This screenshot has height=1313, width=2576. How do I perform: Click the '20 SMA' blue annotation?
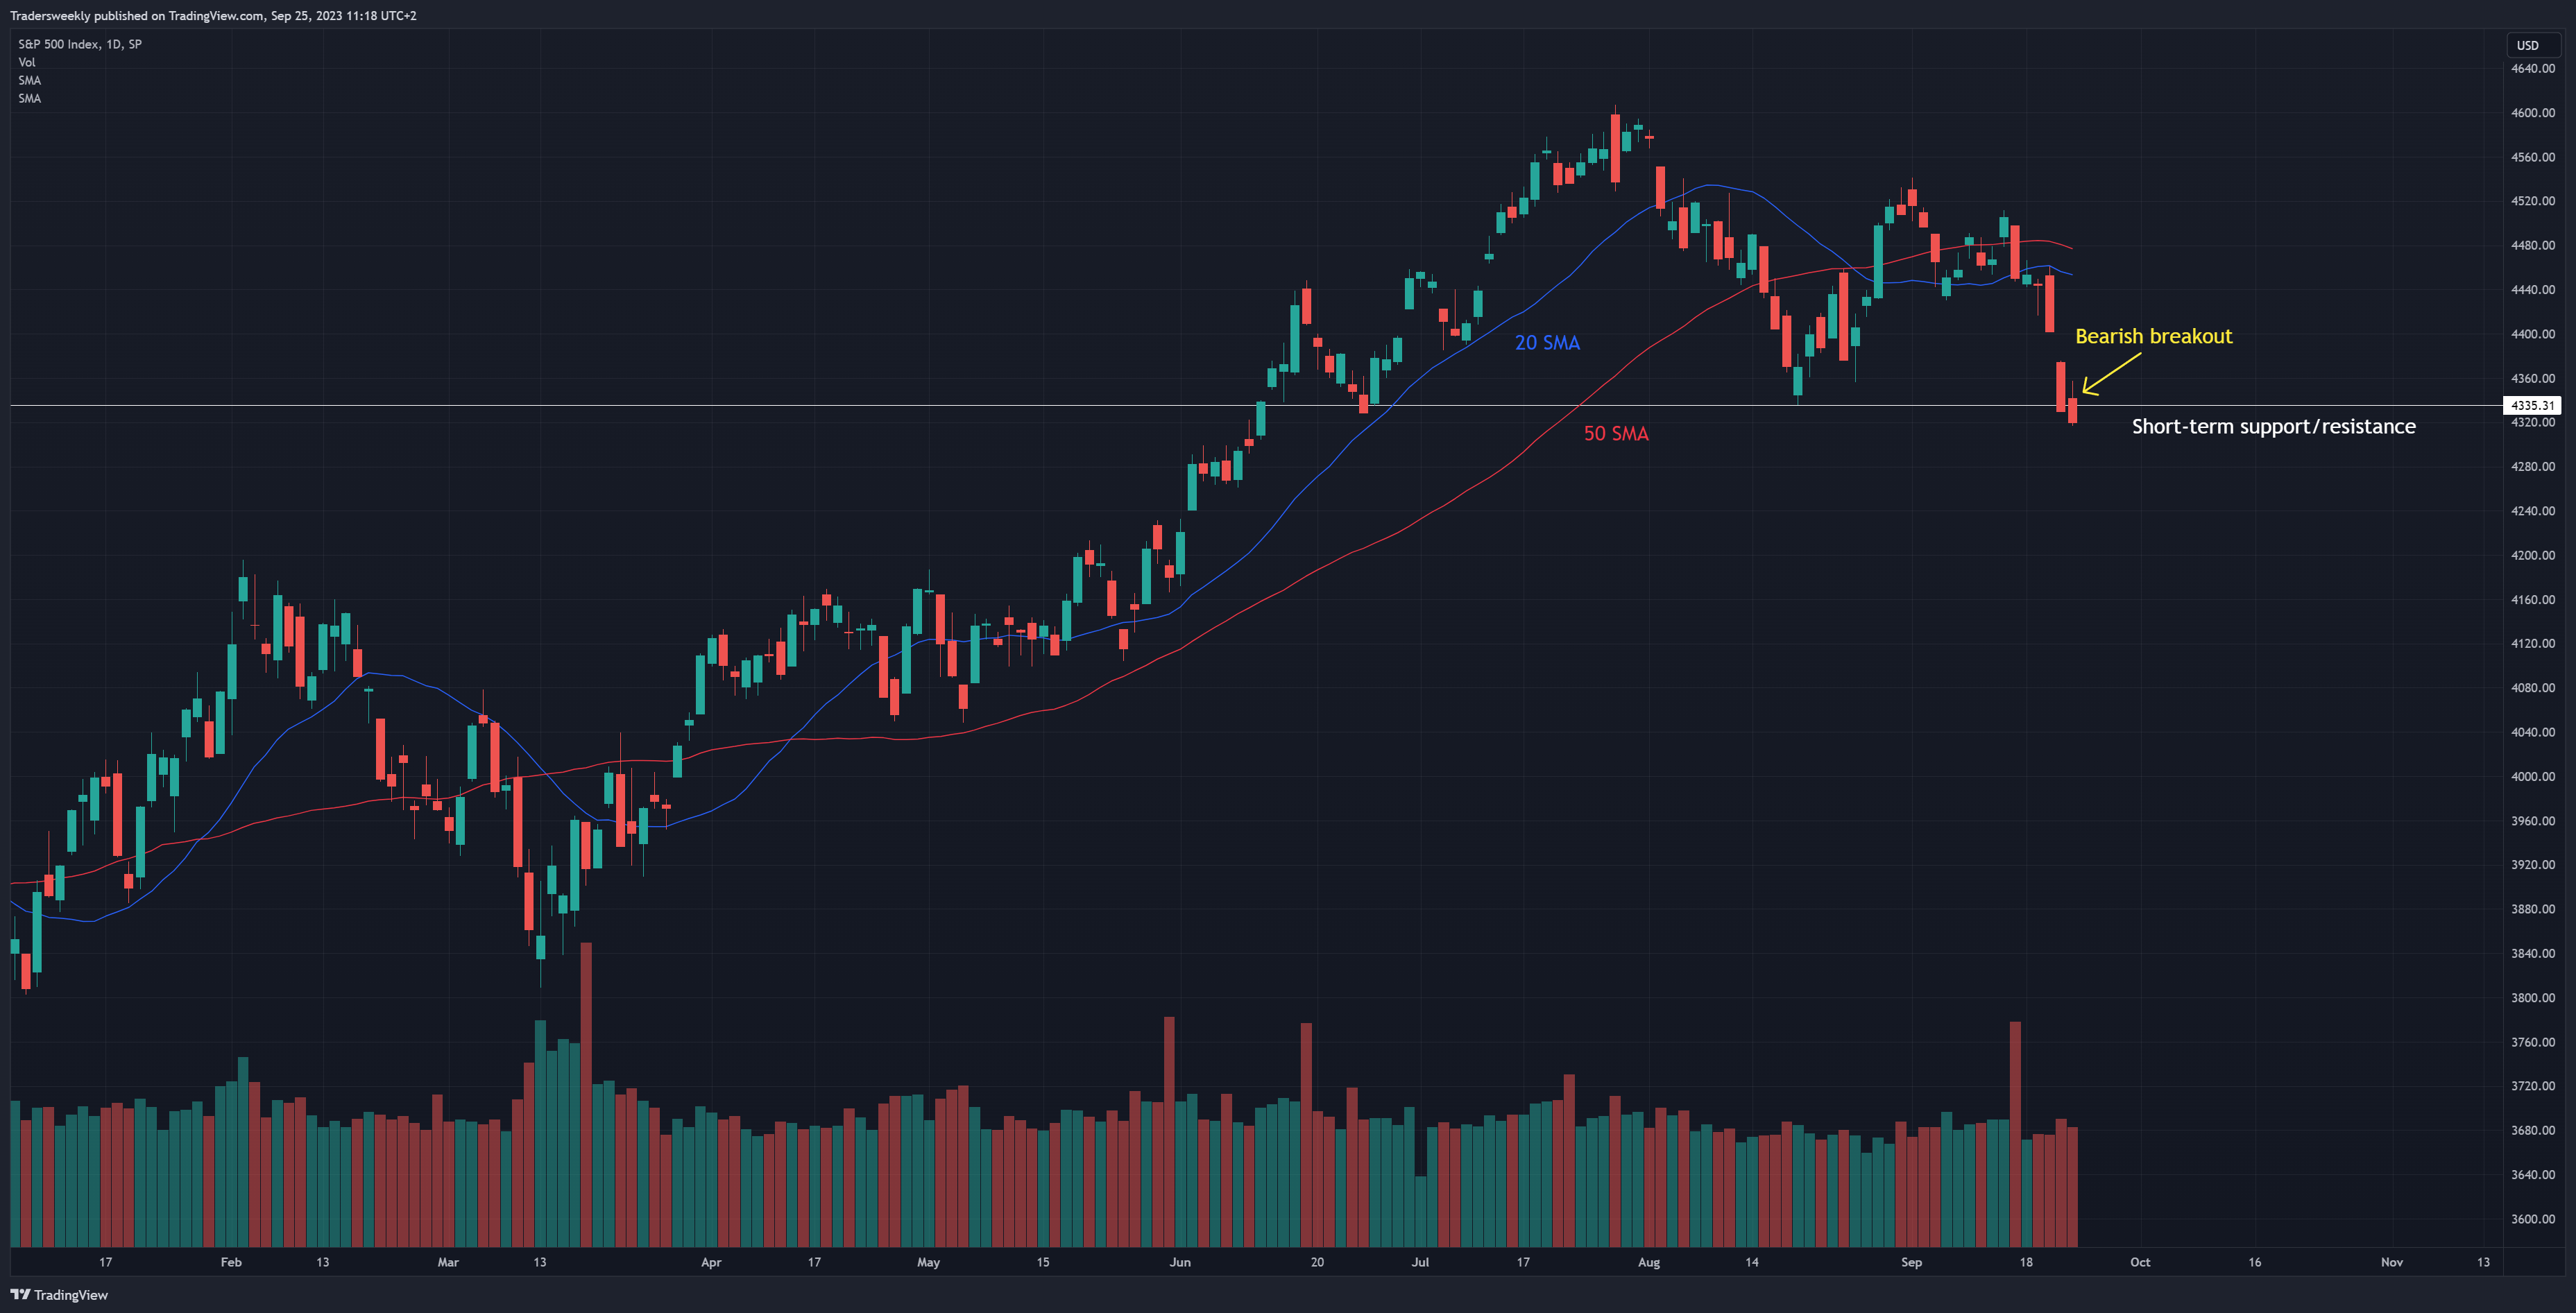1547,342
